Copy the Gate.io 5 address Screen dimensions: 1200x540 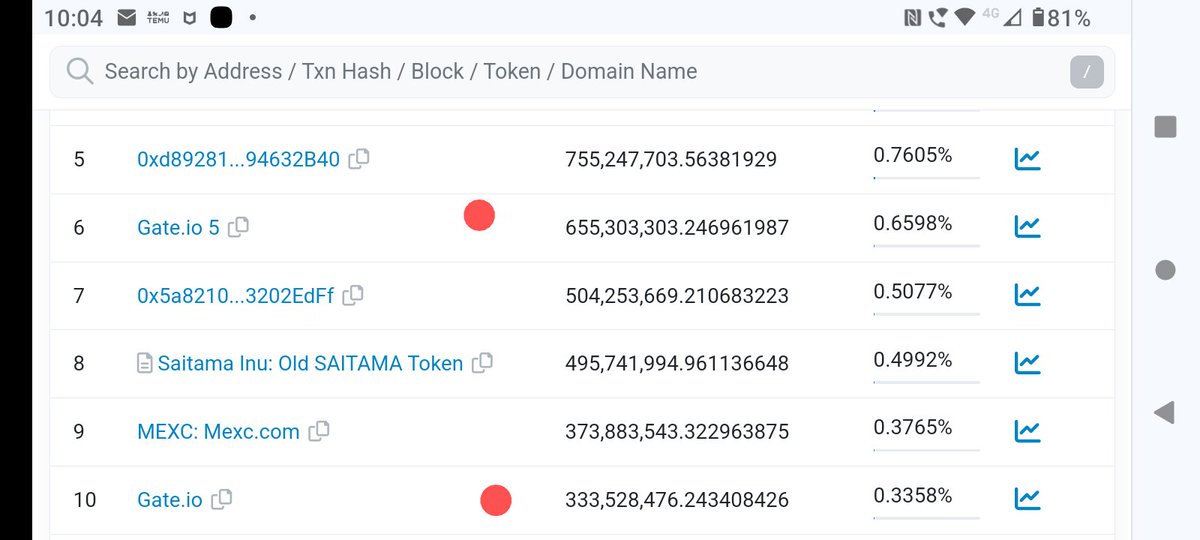point(238,227)
